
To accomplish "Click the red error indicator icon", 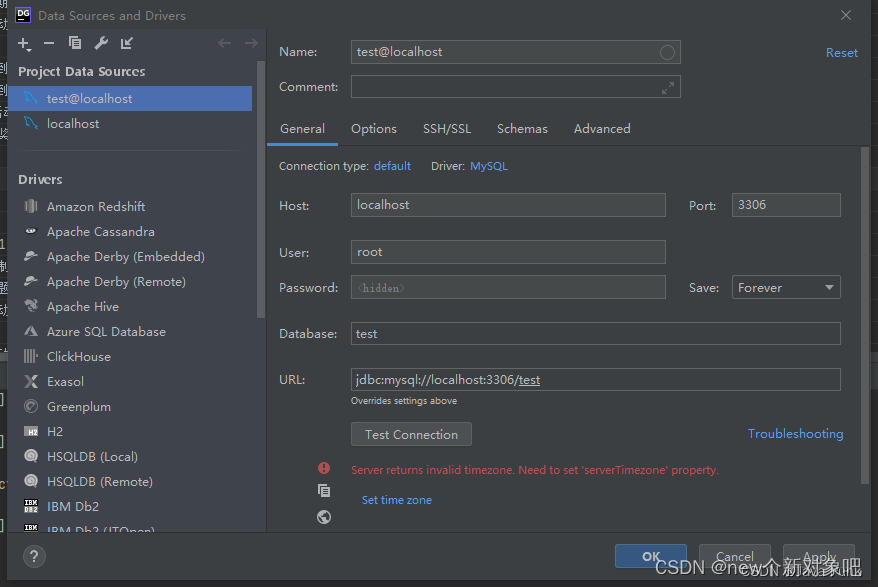I will (324, 468).
